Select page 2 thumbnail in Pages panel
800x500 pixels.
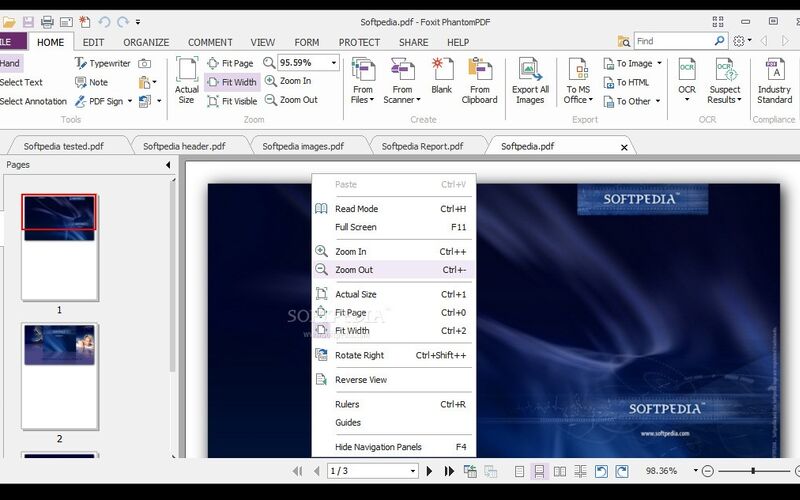coord(60,377)
